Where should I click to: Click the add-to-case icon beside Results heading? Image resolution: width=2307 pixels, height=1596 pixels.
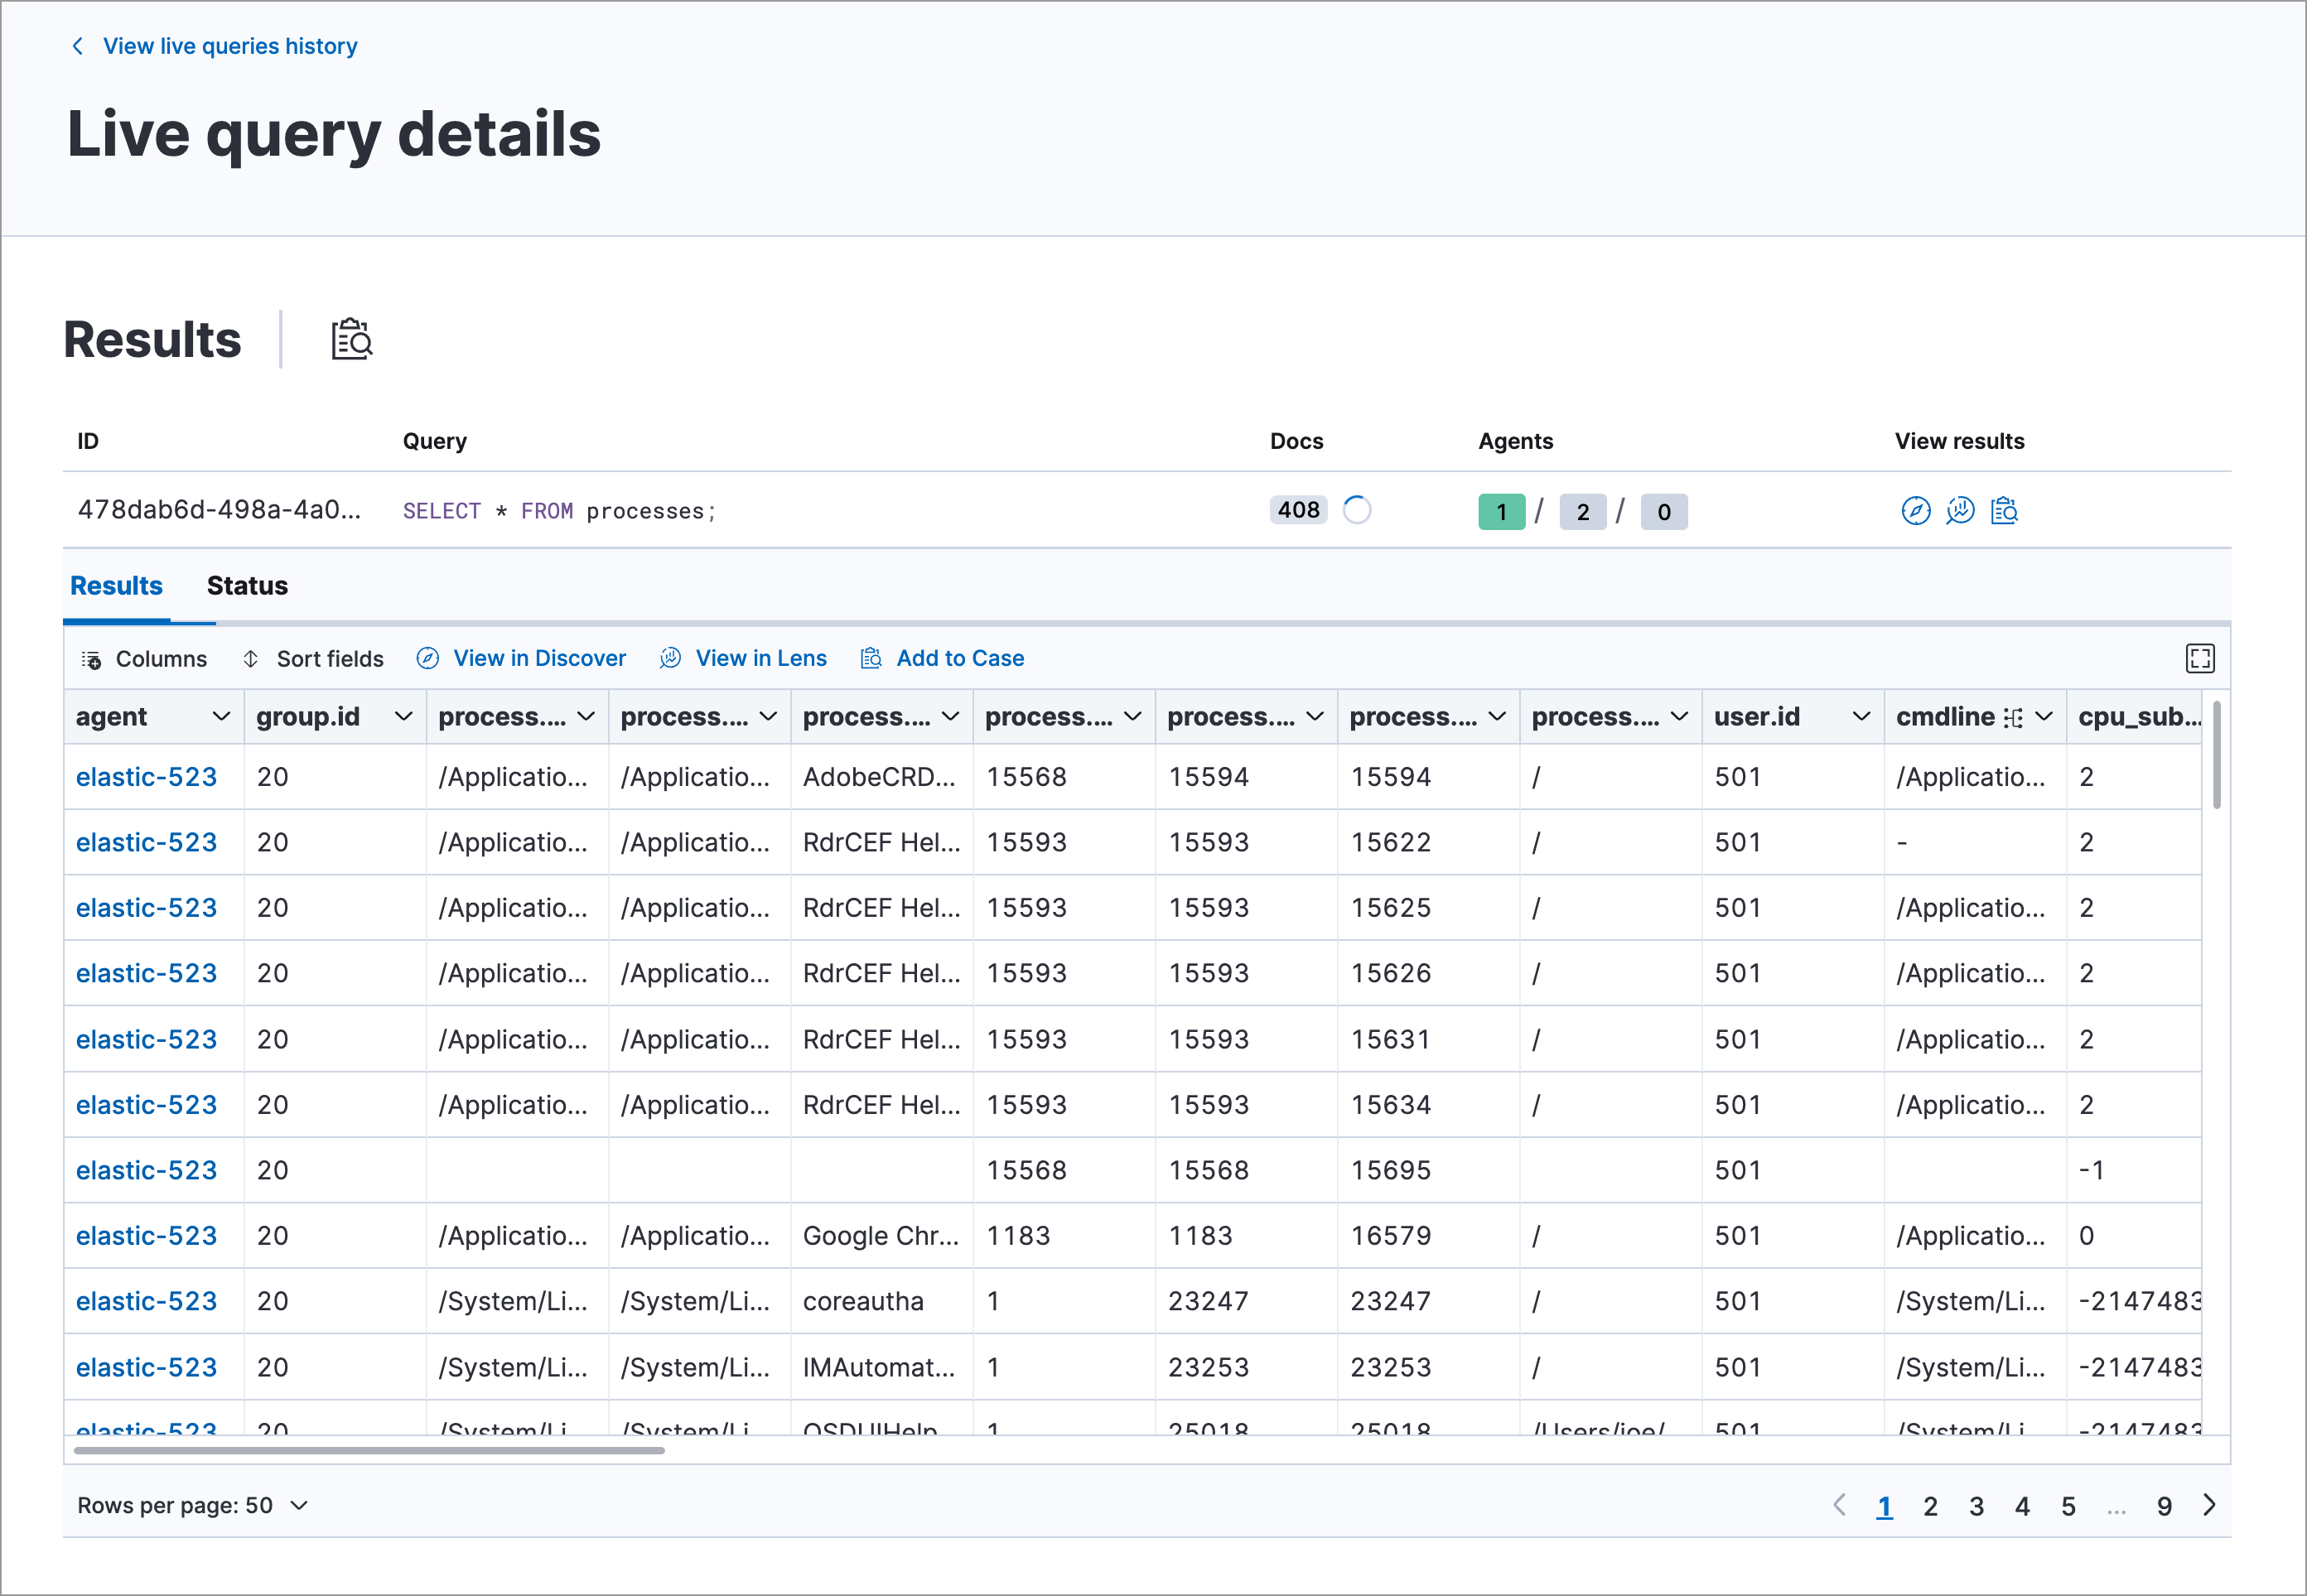[352, 340]
